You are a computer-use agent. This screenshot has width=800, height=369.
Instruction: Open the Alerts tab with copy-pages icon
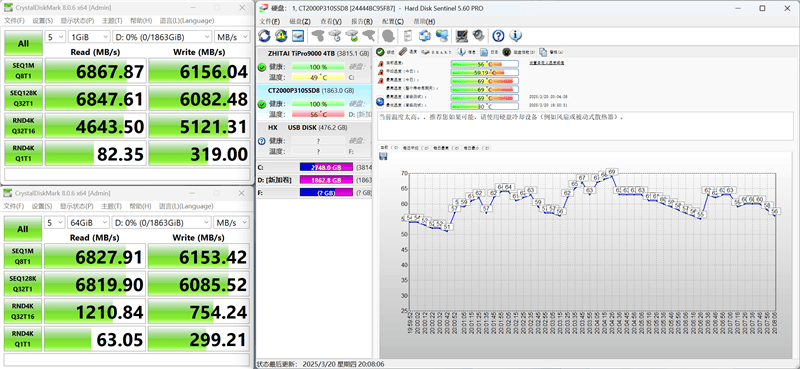coord(552,52)
